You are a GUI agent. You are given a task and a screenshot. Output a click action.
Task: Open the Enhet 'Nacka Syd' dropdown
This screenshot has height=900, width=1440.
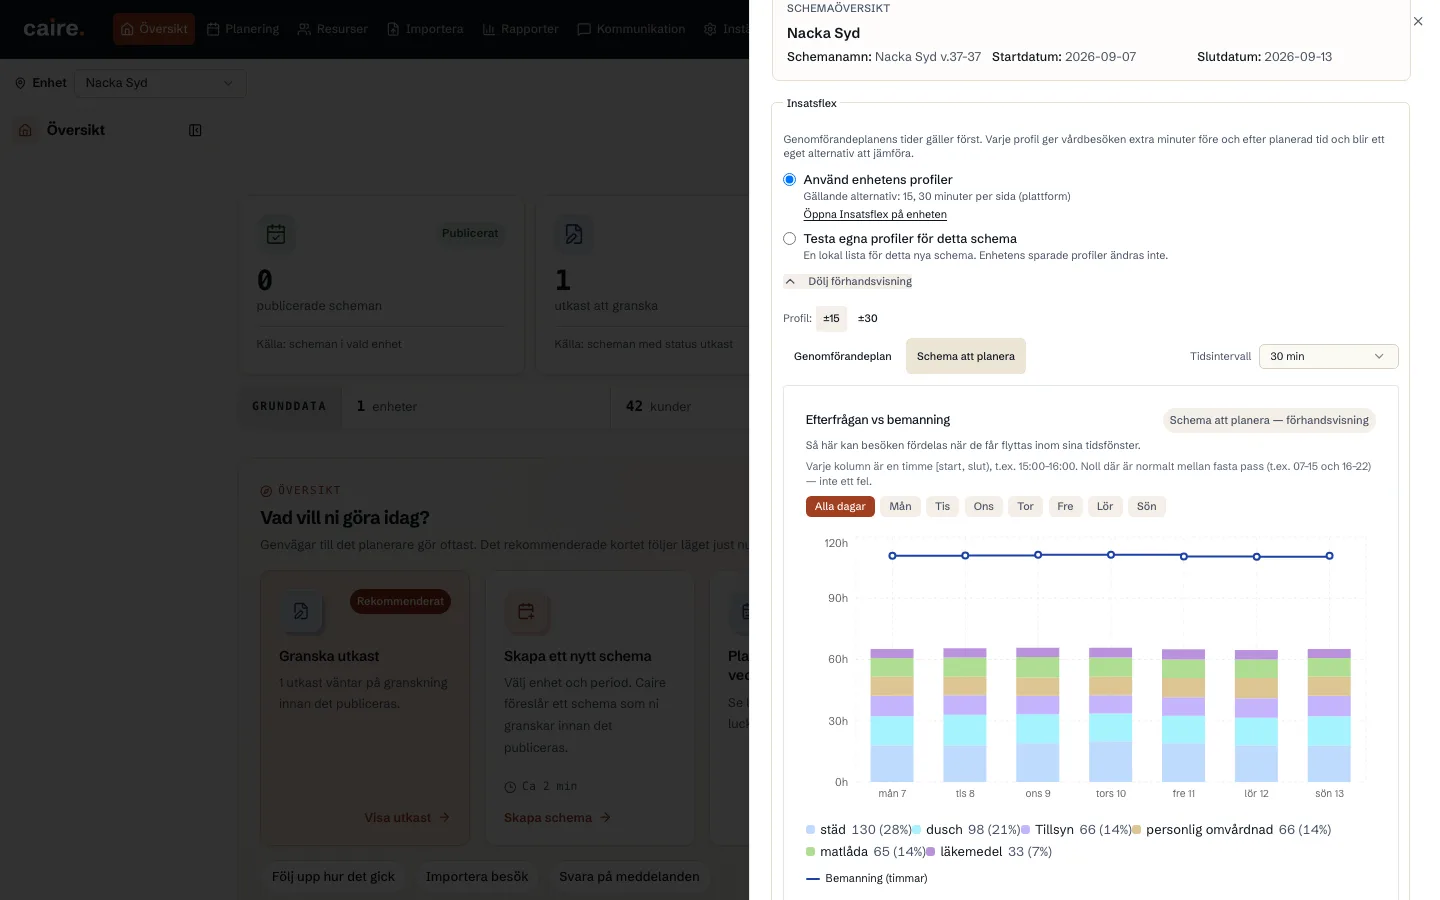point(160,83)
